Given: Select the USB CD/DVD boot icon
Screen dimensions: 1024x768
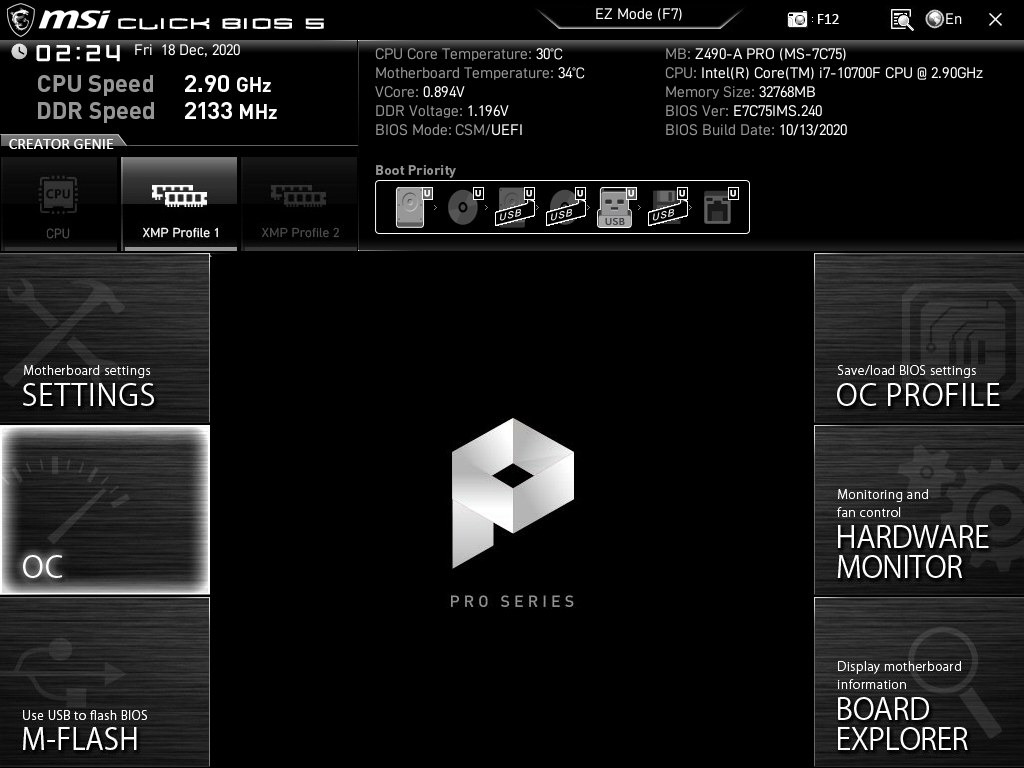Looking at the screenshot, I should tap(566, 207).
